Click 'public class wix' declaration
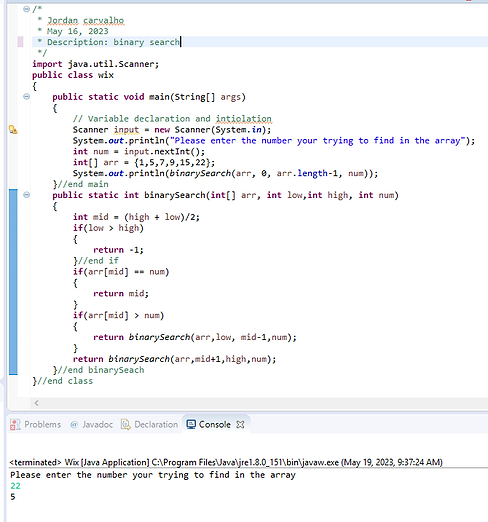Image resolution: width=488 pixels, height=522 pixels. (73, 75)
